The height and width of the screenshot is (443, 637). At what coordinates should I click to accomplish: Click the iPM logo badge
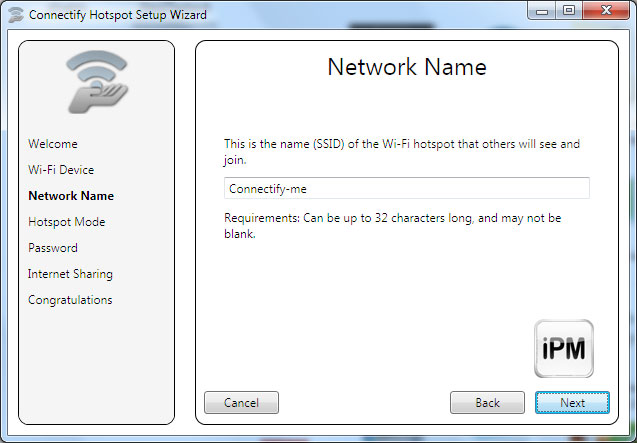pyautogui.click(x=564, y=349)
